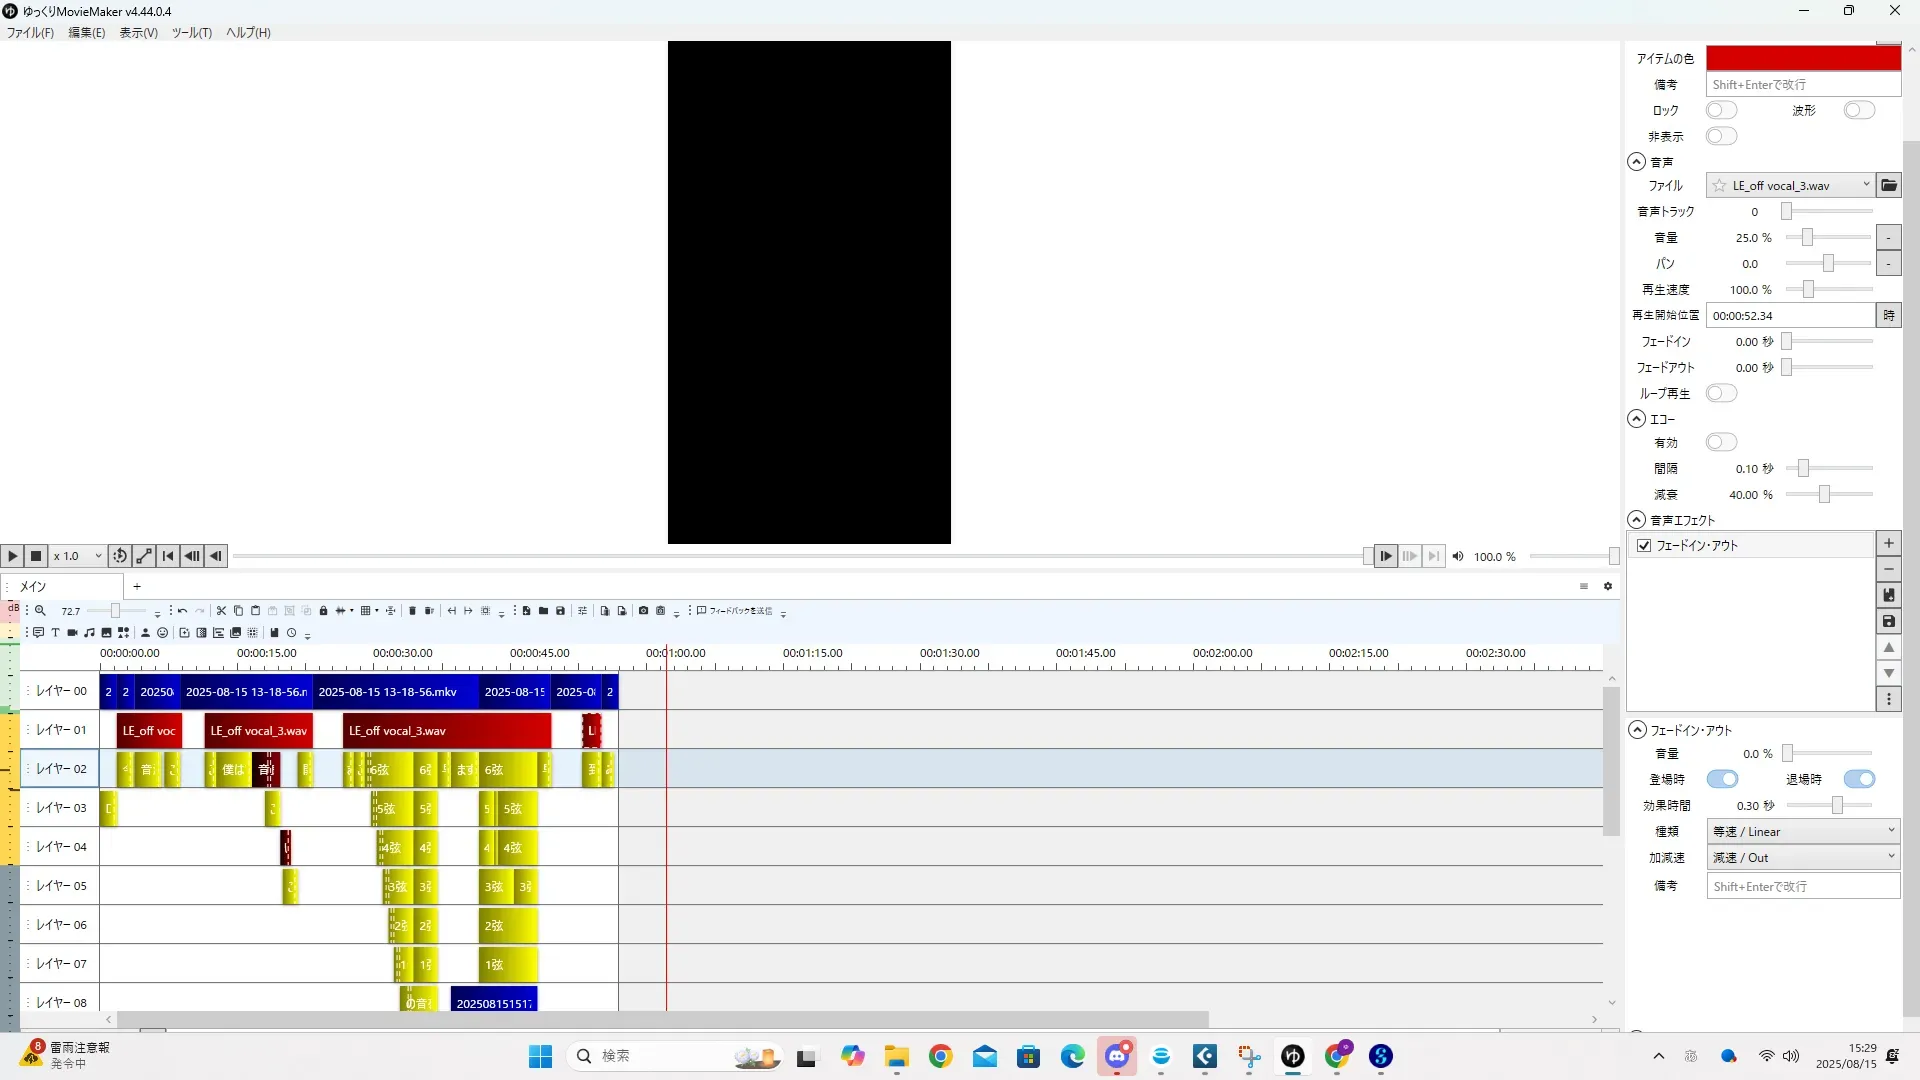Open the 種類 等速 / Linear dropdown
The image size is (1920, 1080).
point(1803,831)
